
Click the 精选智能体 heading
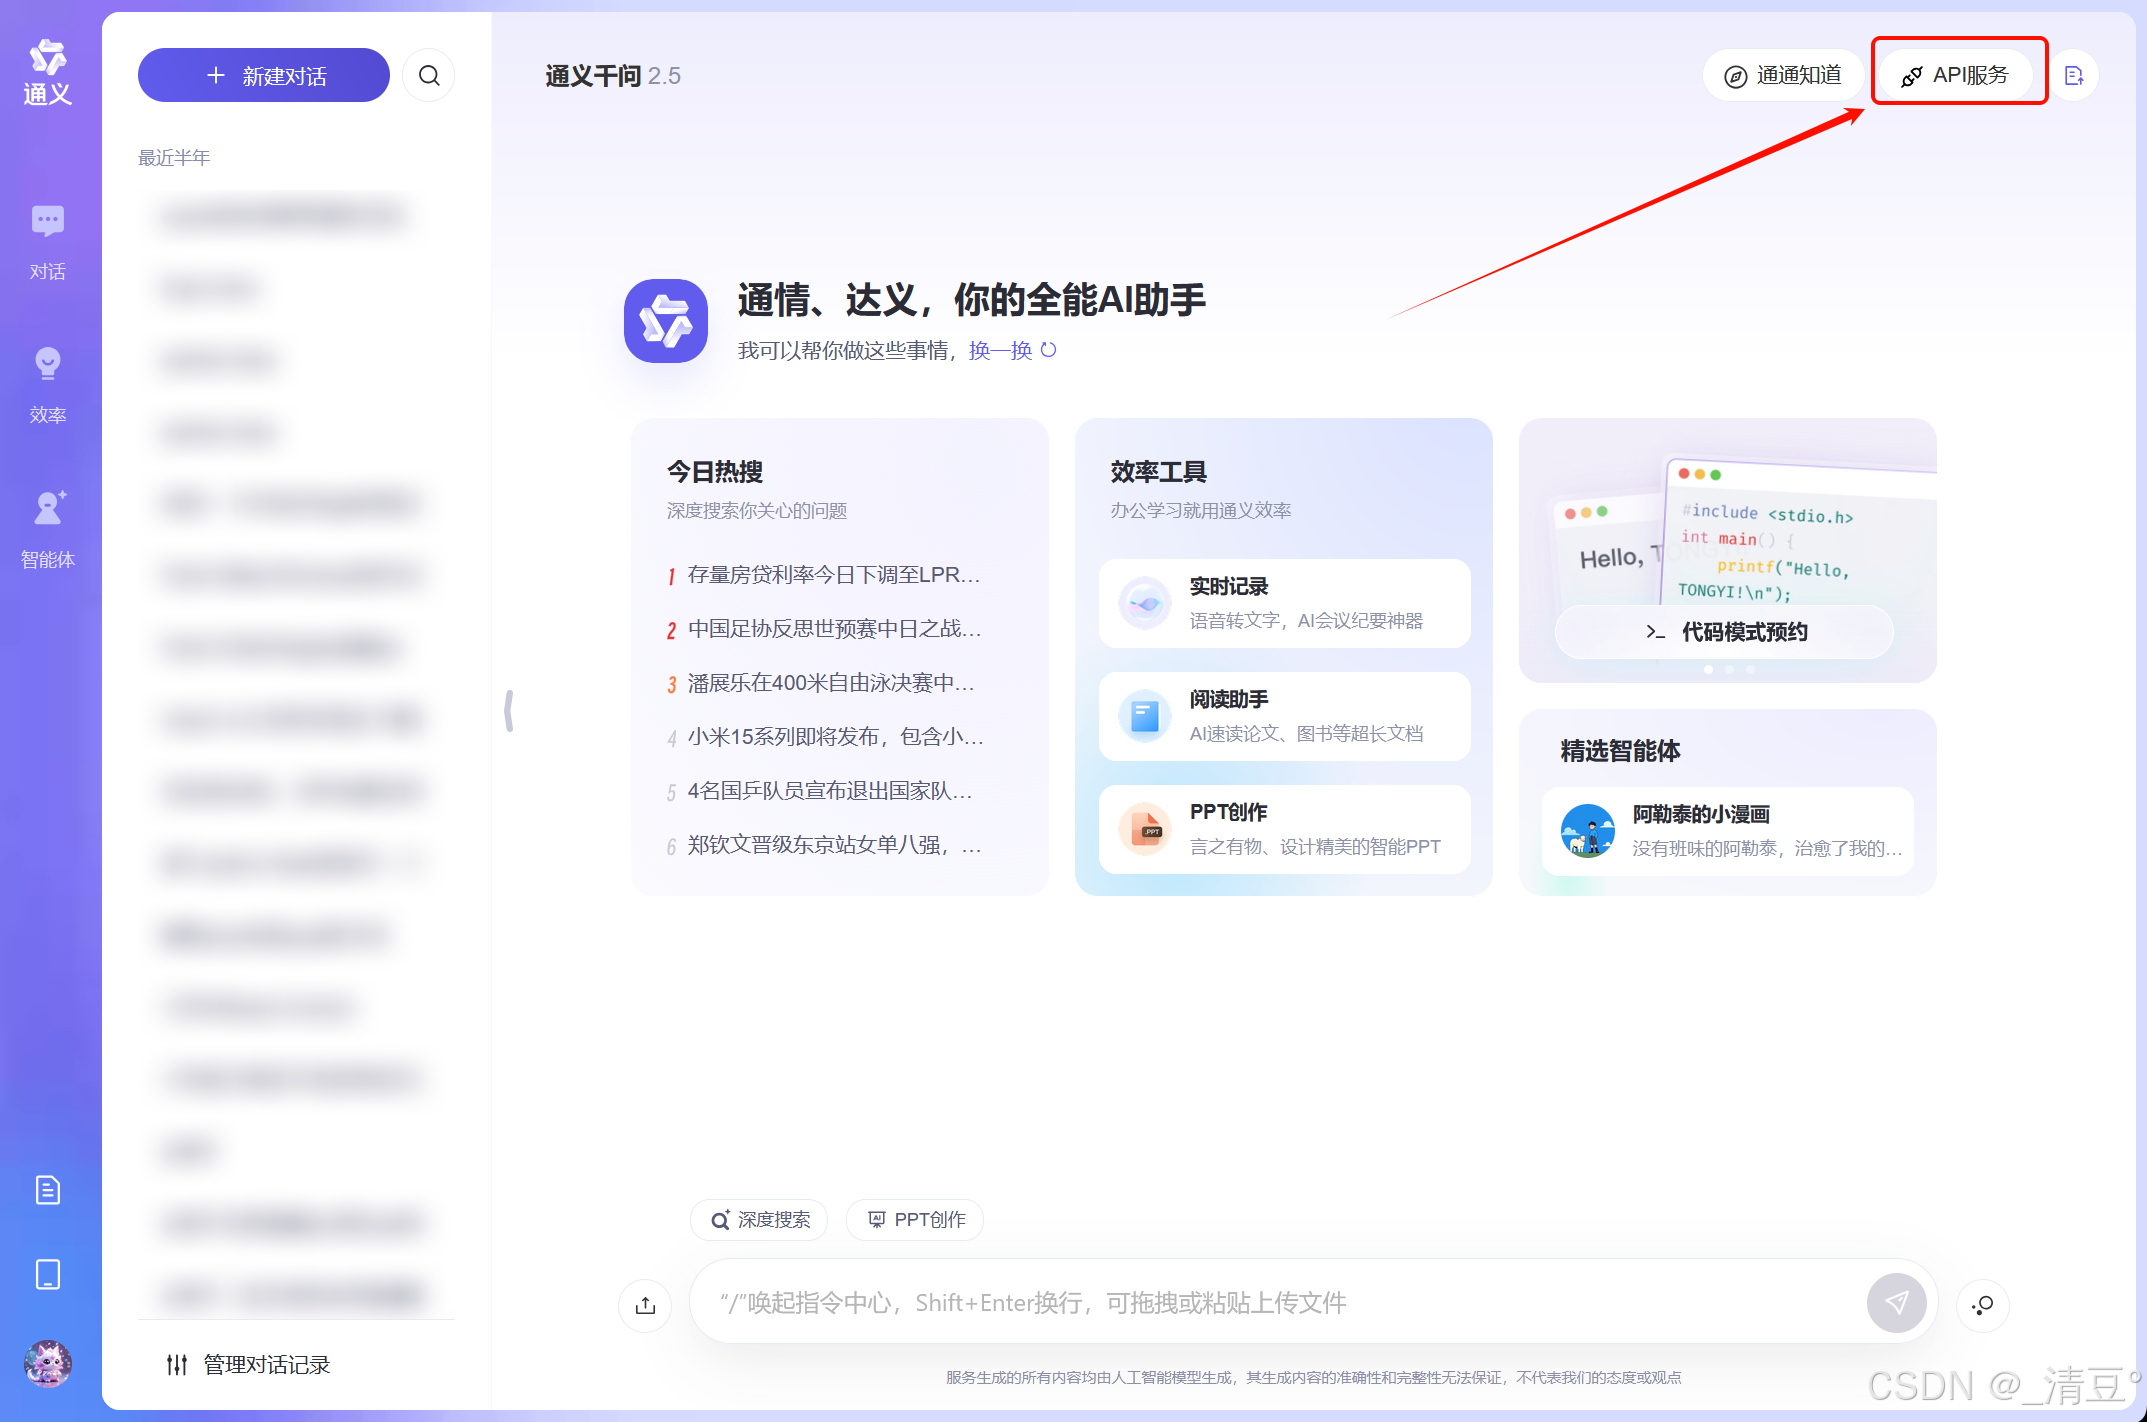(1620, 751)
